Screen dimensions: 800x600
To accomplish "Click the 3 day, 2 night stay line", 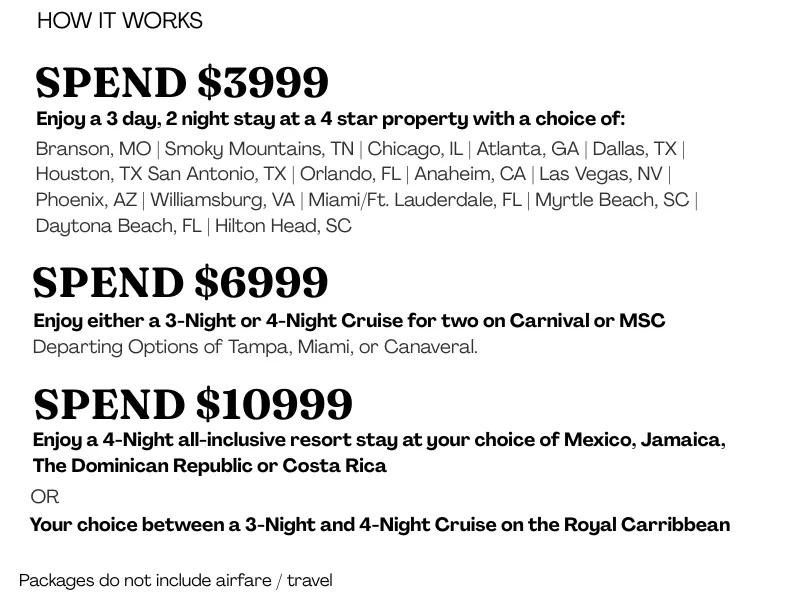I will pos(330,119).
